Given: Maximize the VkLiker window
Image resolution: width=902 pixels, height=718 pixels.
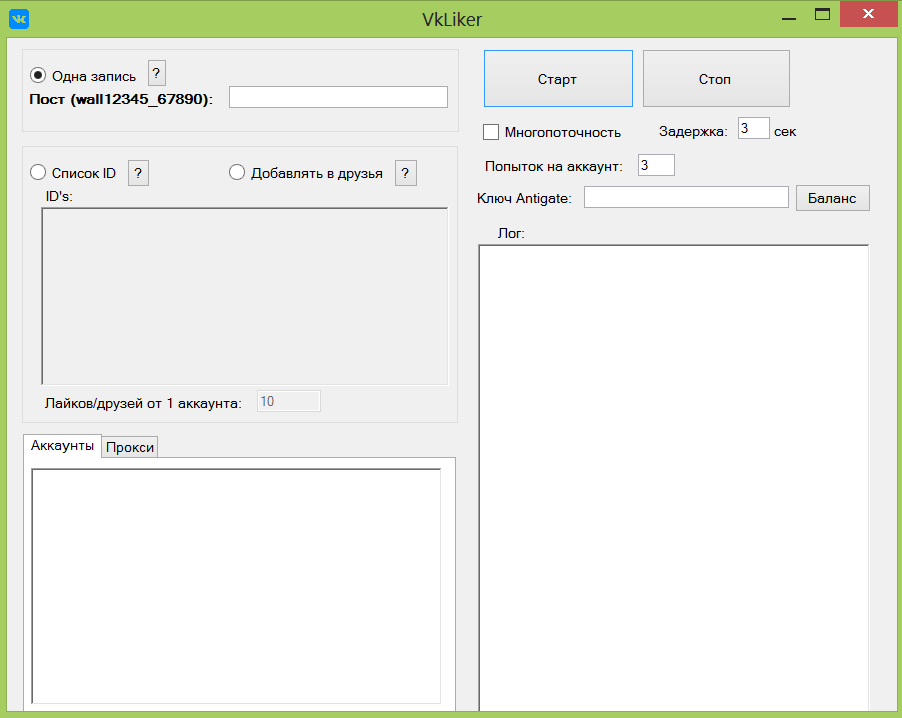Looking at the screenshot, I should click(823, 15).
